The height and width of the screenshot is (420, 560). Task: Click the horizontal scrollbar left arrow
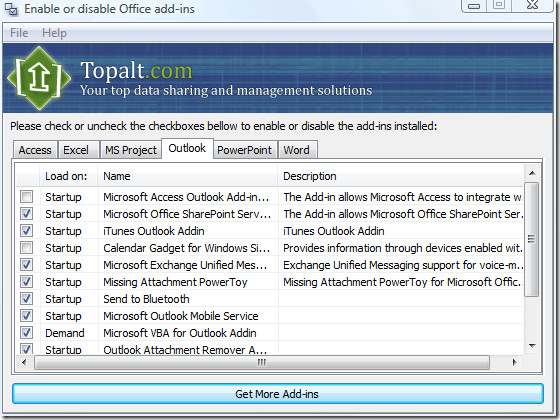[x=24, y=362]
